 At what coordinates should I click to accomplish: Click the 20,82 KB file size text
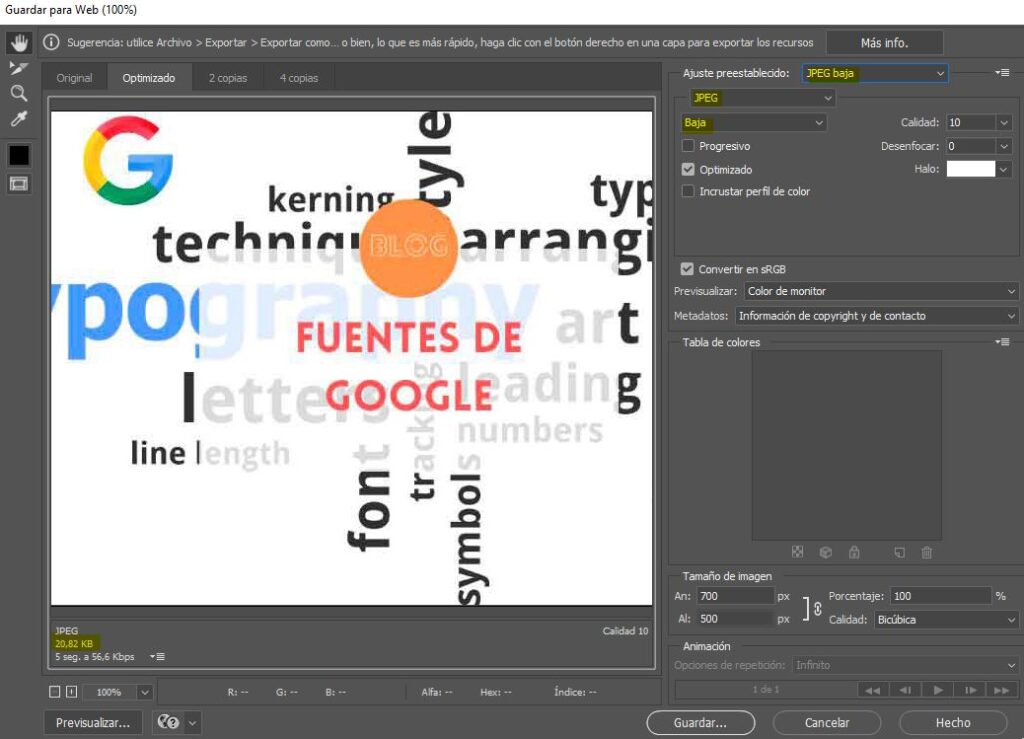pos(74,644)
